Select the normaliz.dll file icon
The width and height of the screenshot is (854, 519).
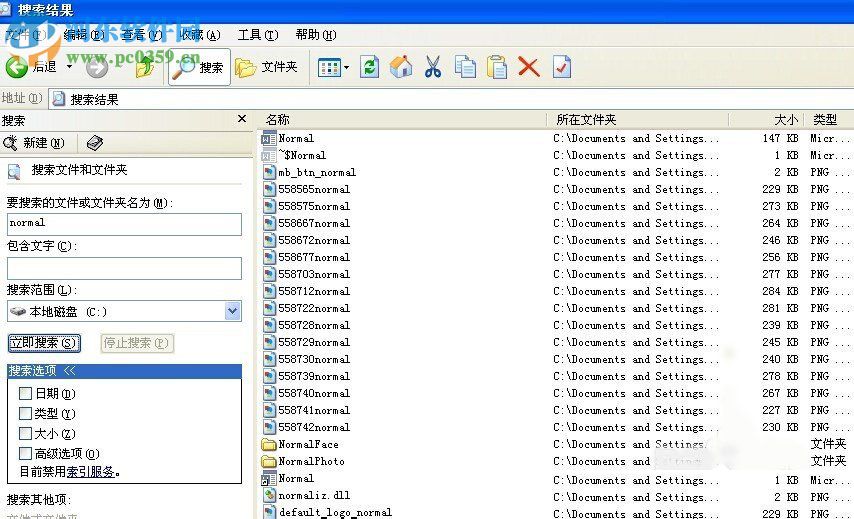pos(269,496)
